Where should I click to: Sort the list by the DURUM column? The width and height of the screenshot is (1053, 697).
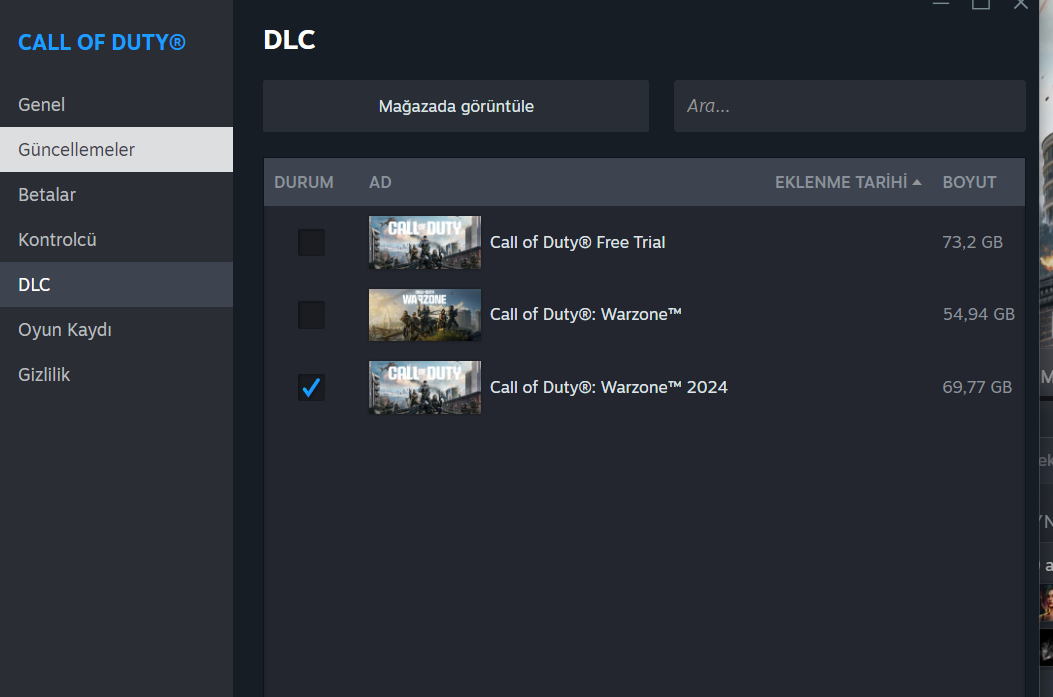[x=304, y=183]
